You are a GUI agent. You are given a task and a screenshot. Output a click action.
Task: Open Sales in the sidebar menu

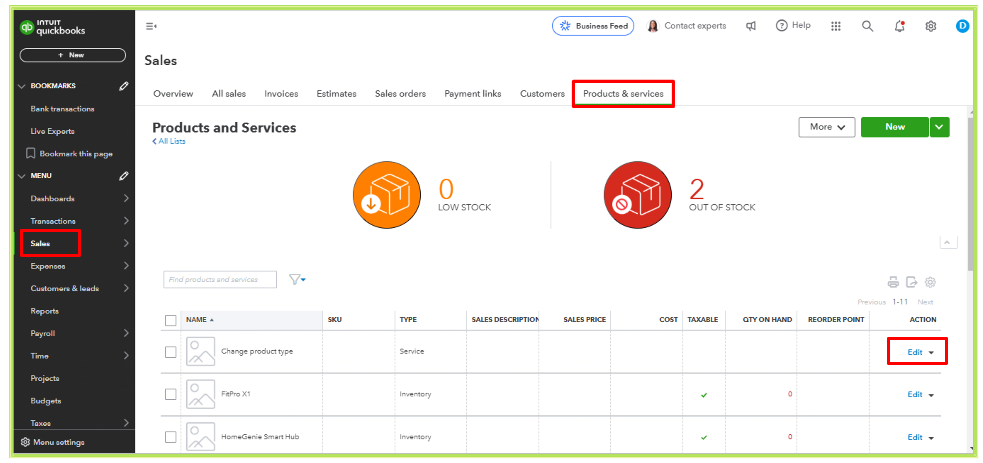40,244
